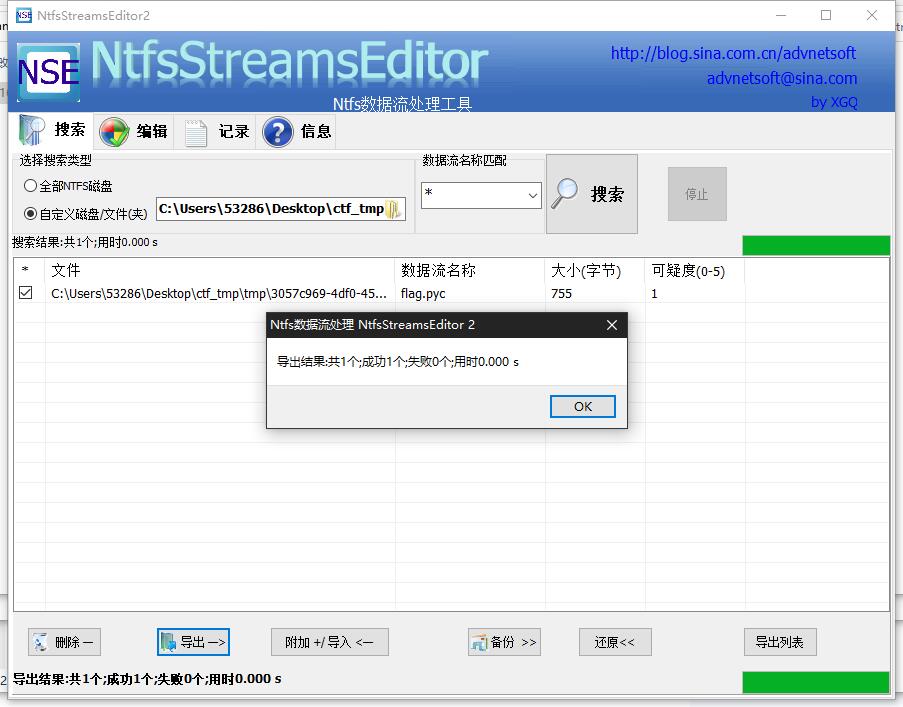Sort by 大小(字节) column header
The width and height of the screenshot is (903, 707).
(x=595, y=270)
